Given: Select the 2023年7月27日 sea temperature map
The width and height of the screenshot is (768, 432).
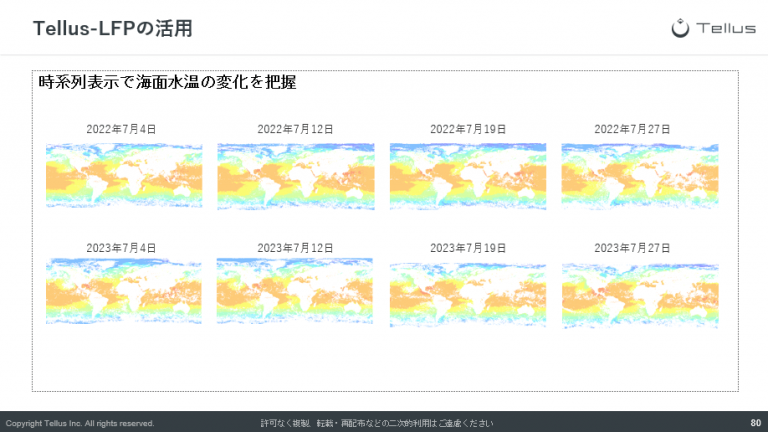Looking at the screenshot, I should point(640,295).
